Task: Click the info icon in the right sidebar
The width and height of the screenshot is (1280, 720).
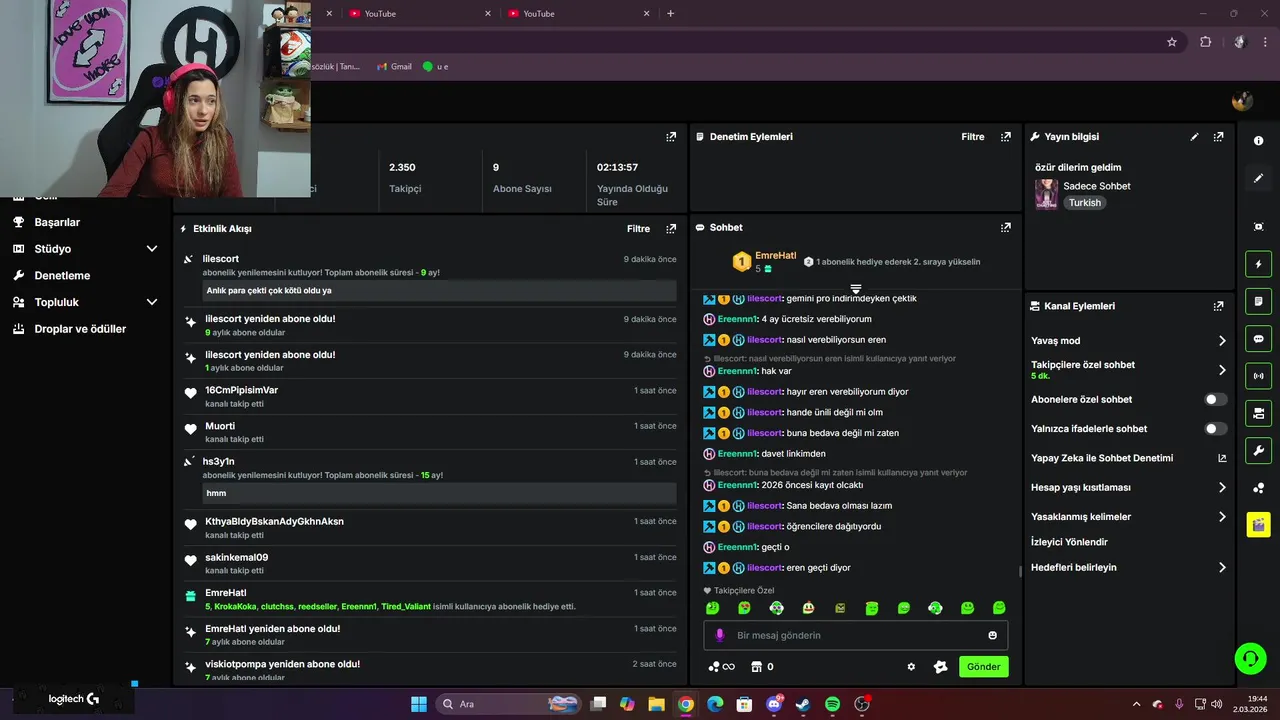Action: tap(1258, 141)
